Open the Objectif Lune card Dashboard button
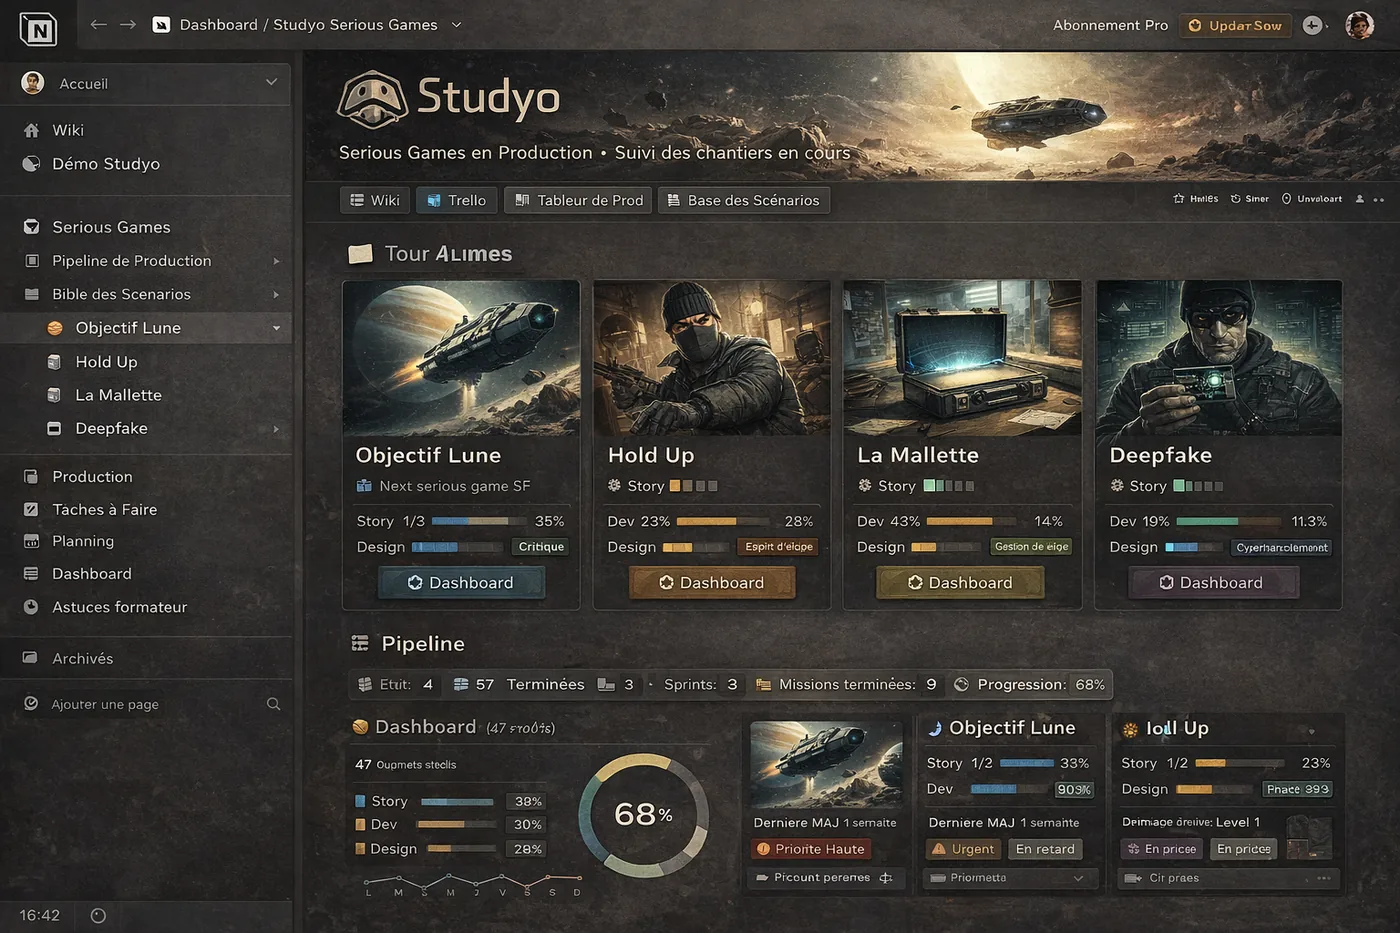Image resolution: width=1400 pixels, height=933 pixels. click(461, 582)
